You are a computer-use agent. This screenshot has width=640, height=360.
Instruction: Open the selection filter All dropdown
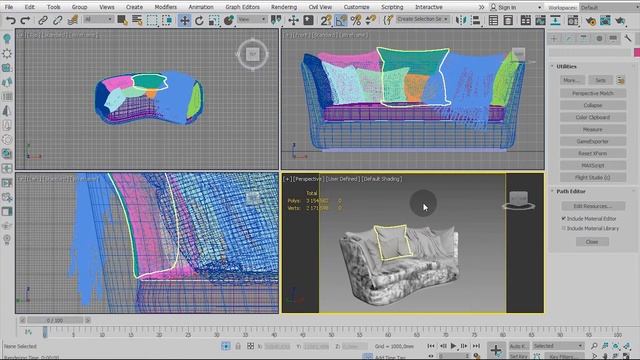click(98, 20)
